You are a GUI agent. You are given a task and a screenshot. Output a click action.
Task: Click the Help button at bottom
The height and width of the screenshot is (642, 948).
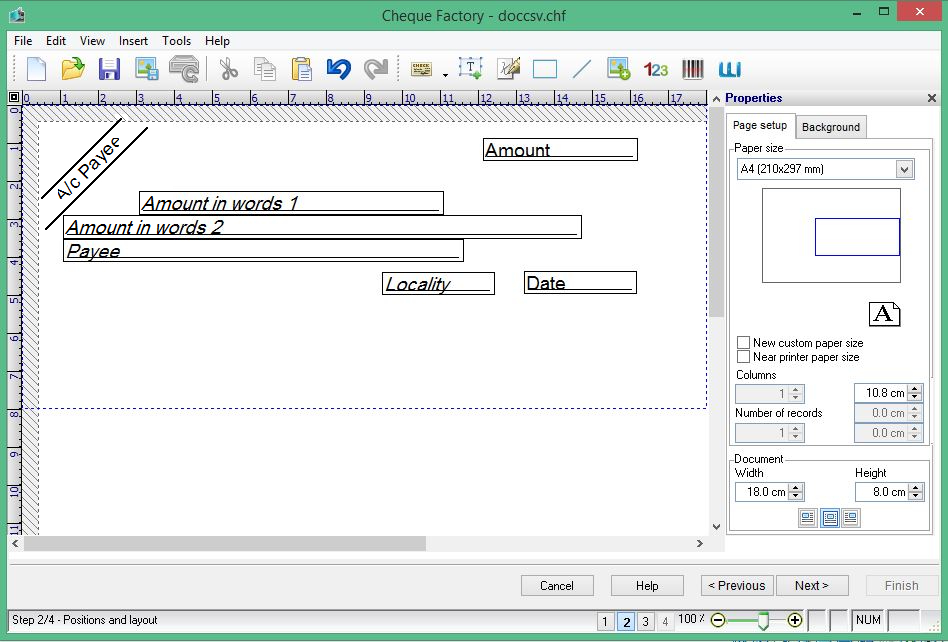pyautogui.click(x=647, y=586)
